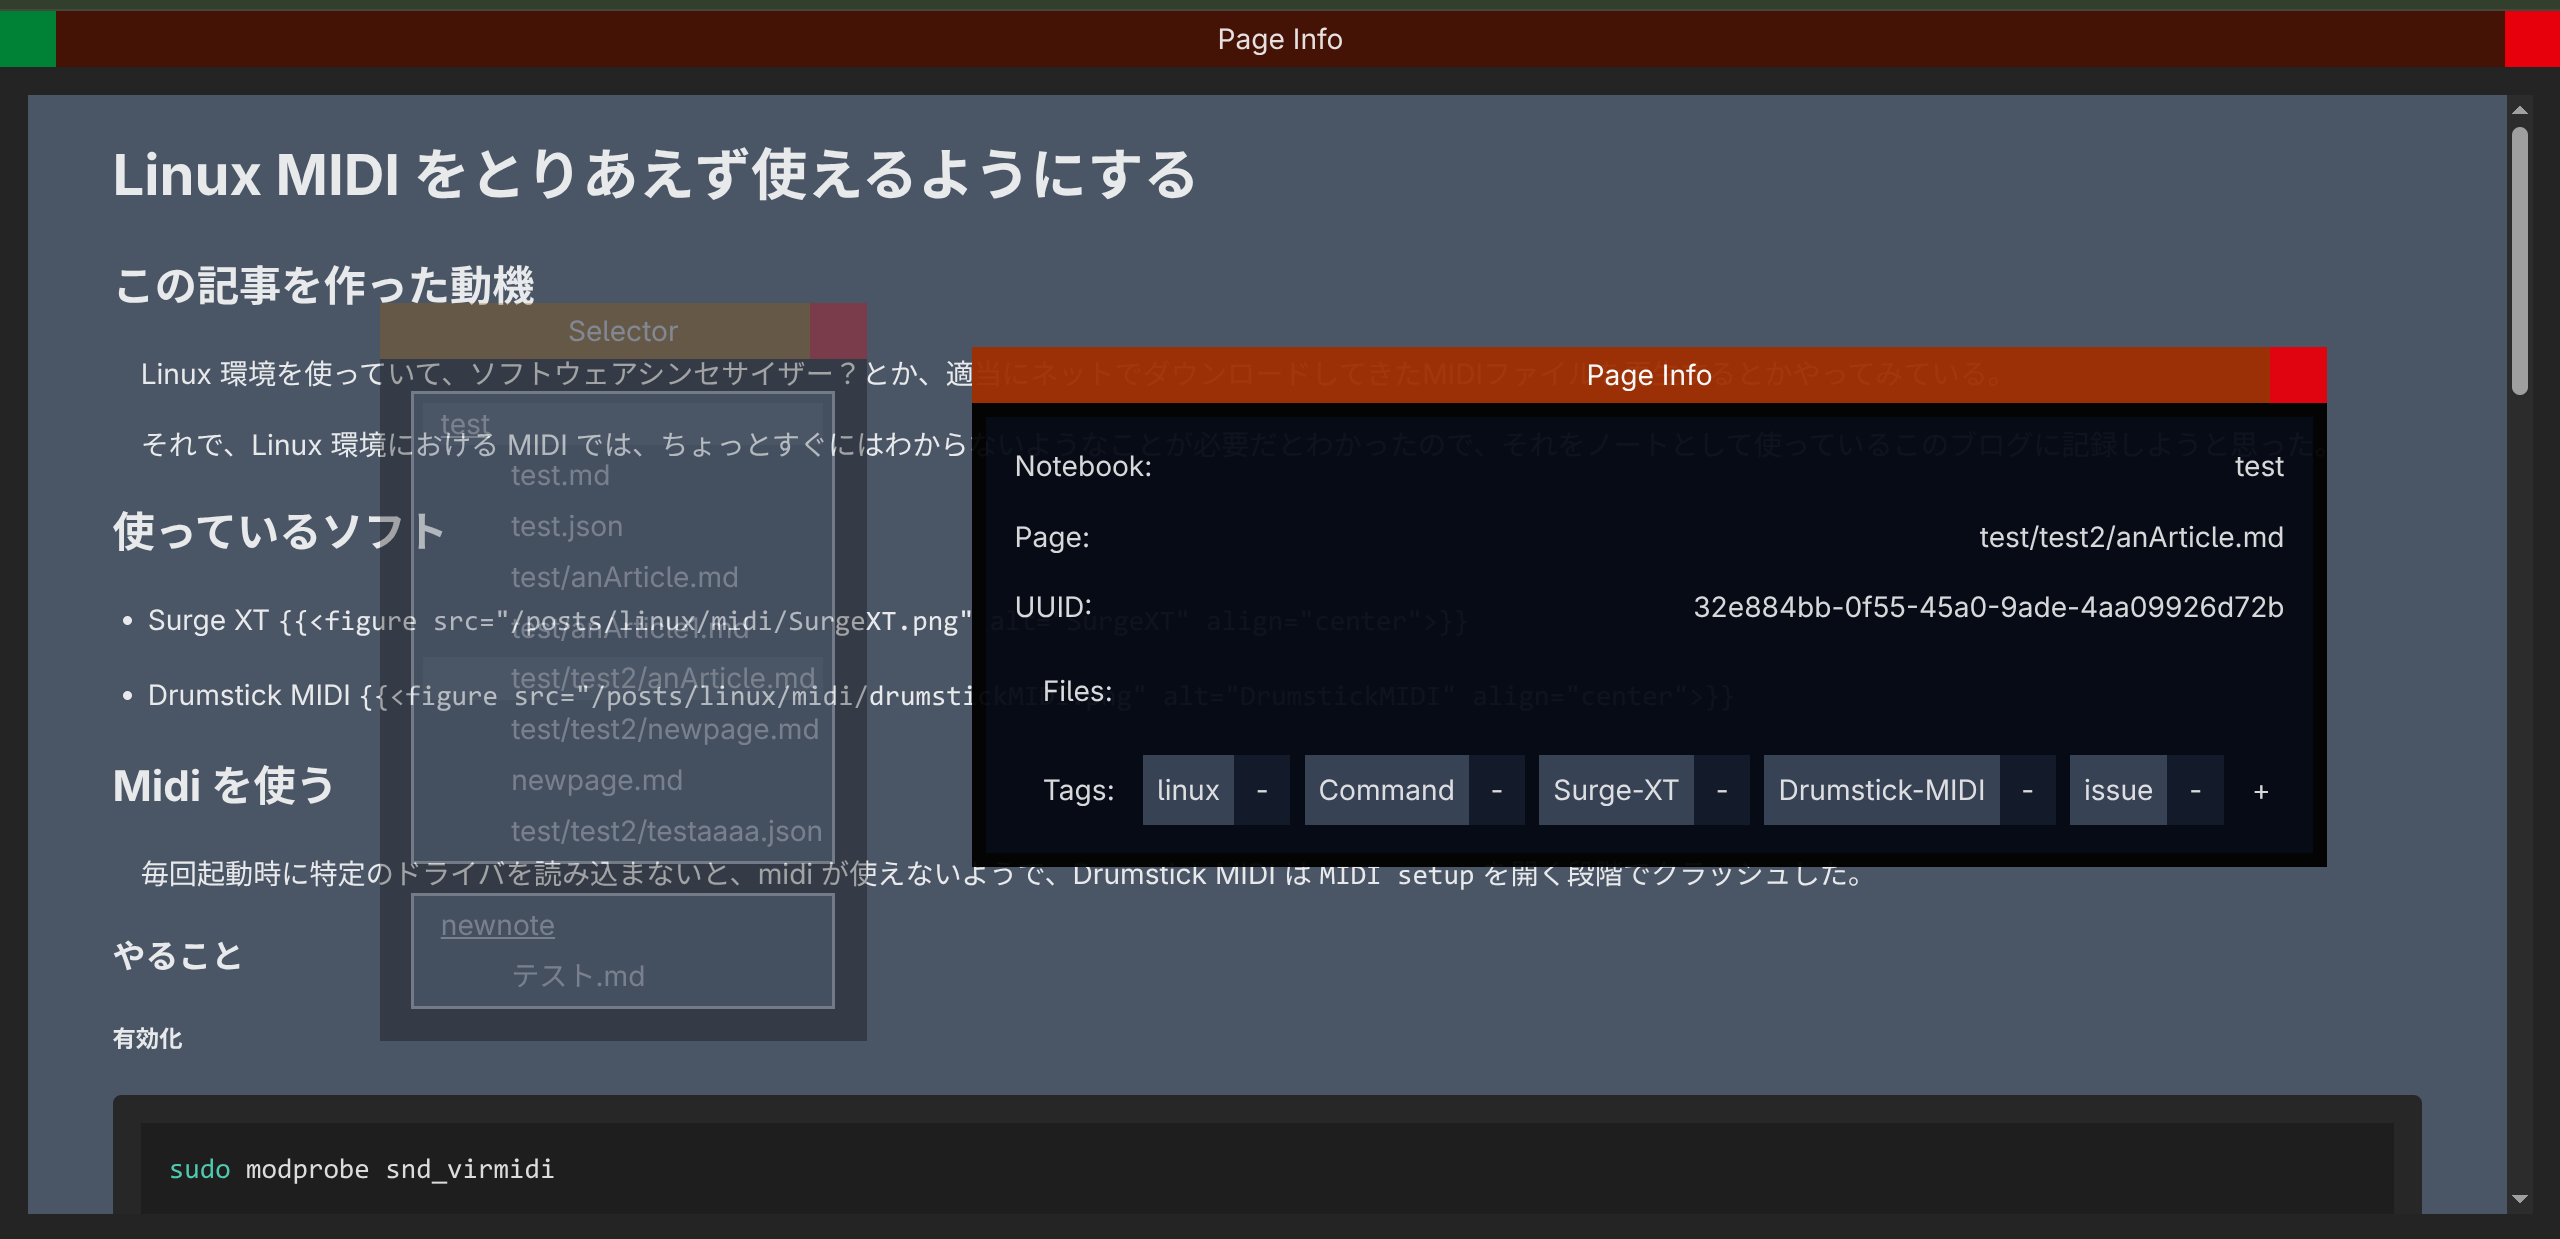The width and height of the screenshot is (2560, 1239).
Task: Expand the "test" notebook group in Selector
Action: pyautogui.click(x=466, y=423)
